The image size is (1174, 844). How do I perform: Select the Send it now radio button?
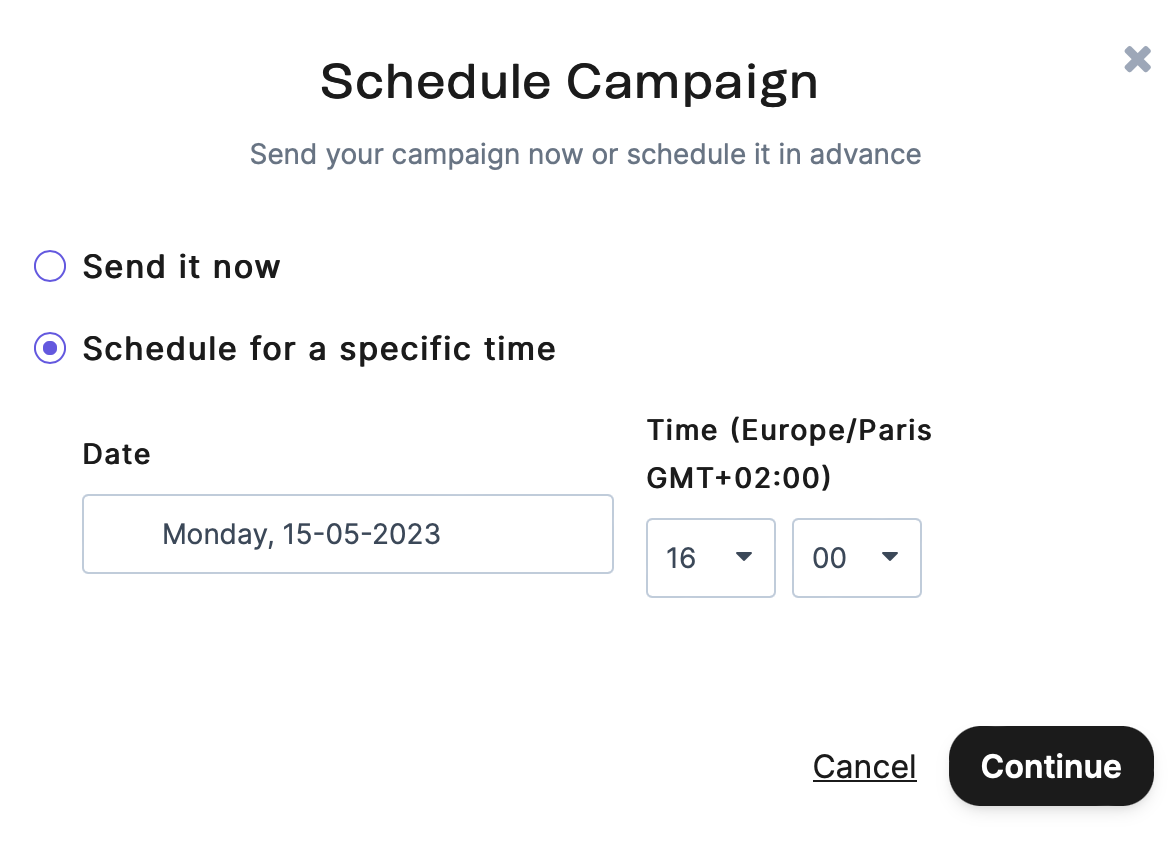[x=49, y=266]
